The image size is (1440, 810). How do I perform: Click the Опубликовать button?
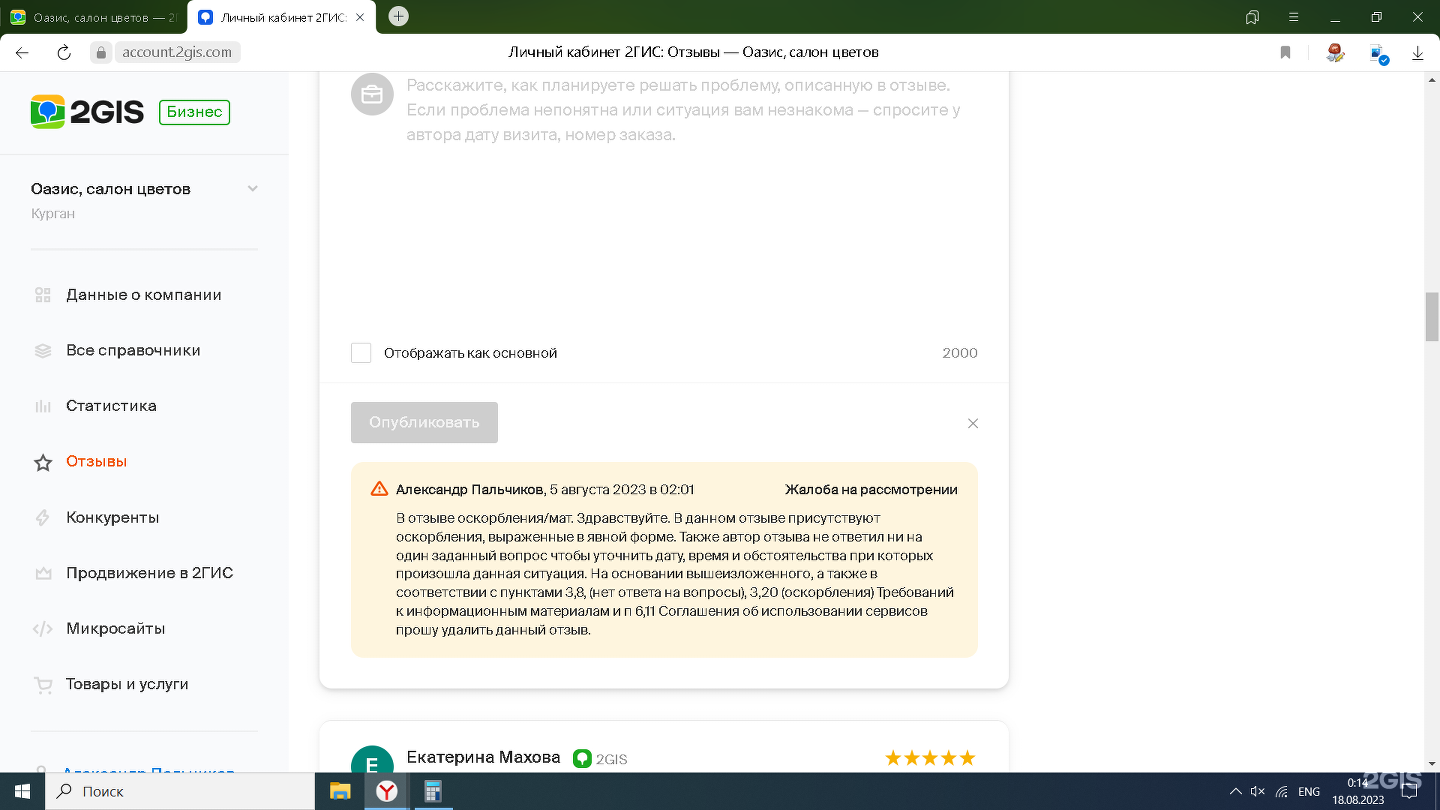click(x=424, y=422)
